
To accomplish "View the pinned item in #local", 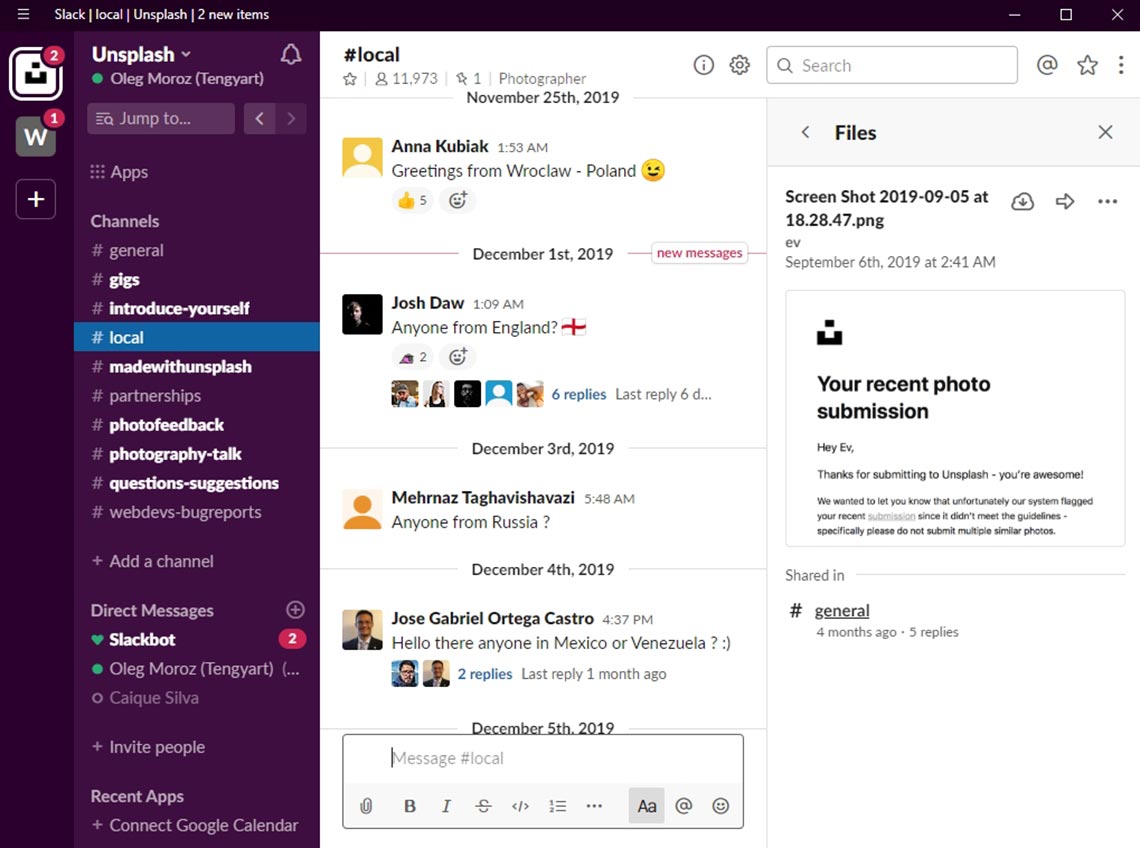I will [x=468, y=79].
